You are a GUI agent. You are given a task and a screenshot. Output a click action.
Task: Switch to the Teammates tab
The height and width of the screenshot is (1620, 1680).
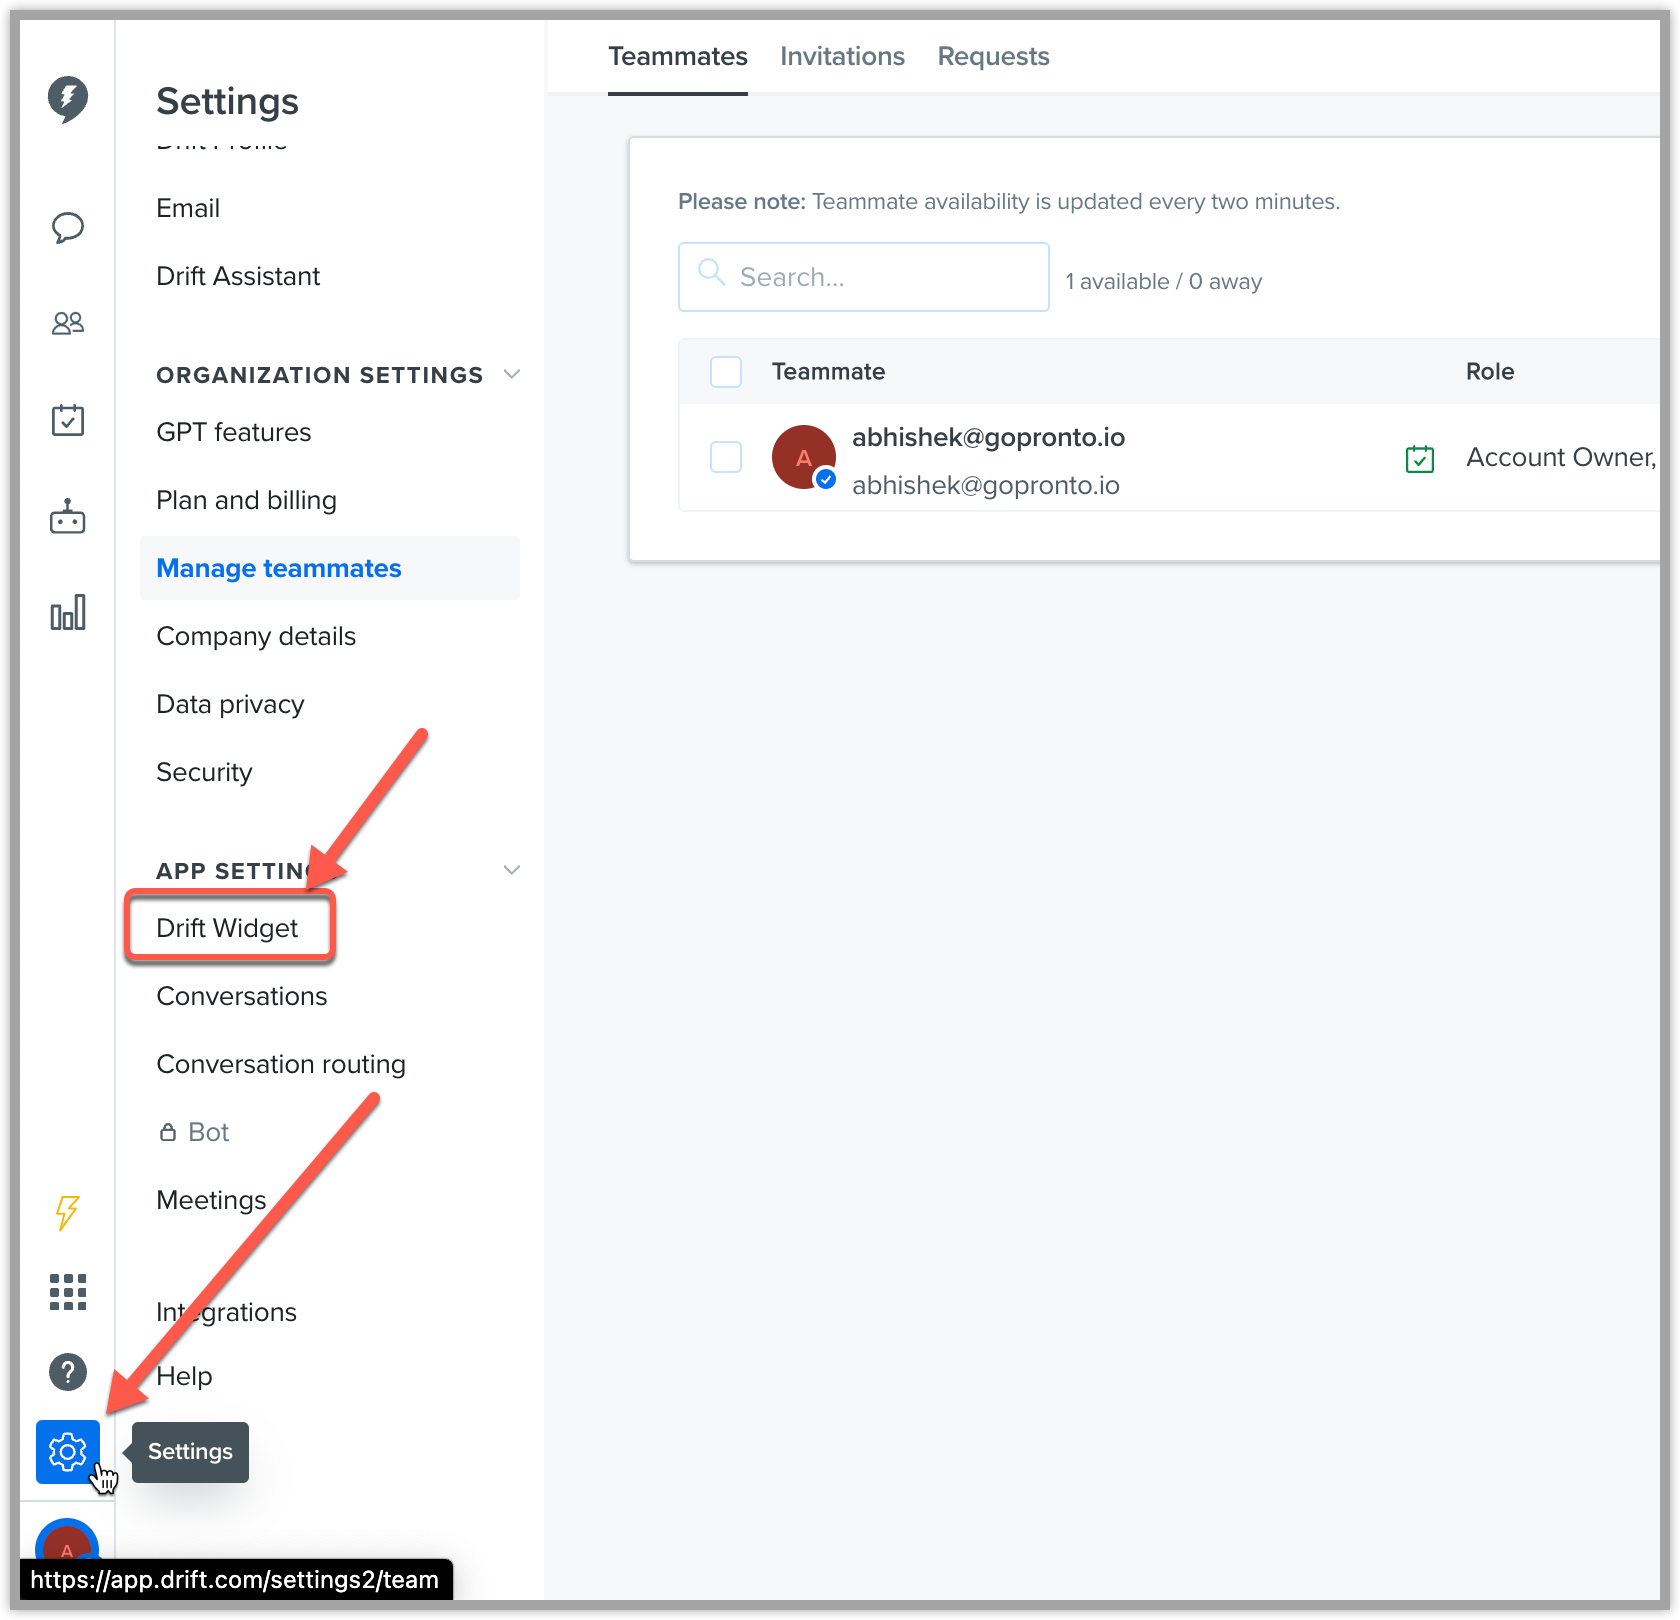click(x=678, y=56)
